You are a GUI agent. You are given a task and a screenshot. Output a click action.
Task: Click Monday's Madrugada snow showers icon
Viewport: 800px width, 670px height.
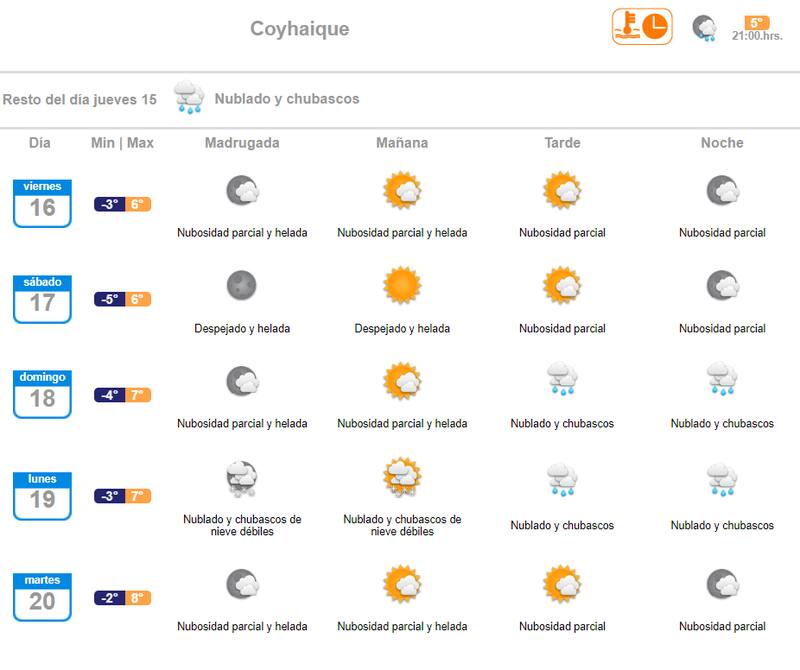[x=242, y=478]
